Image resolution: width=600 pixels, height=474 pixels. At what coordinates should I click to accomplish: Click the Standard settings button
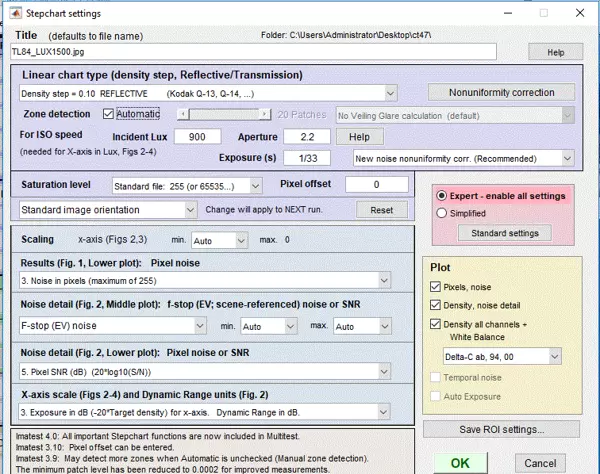click(504, 232)
